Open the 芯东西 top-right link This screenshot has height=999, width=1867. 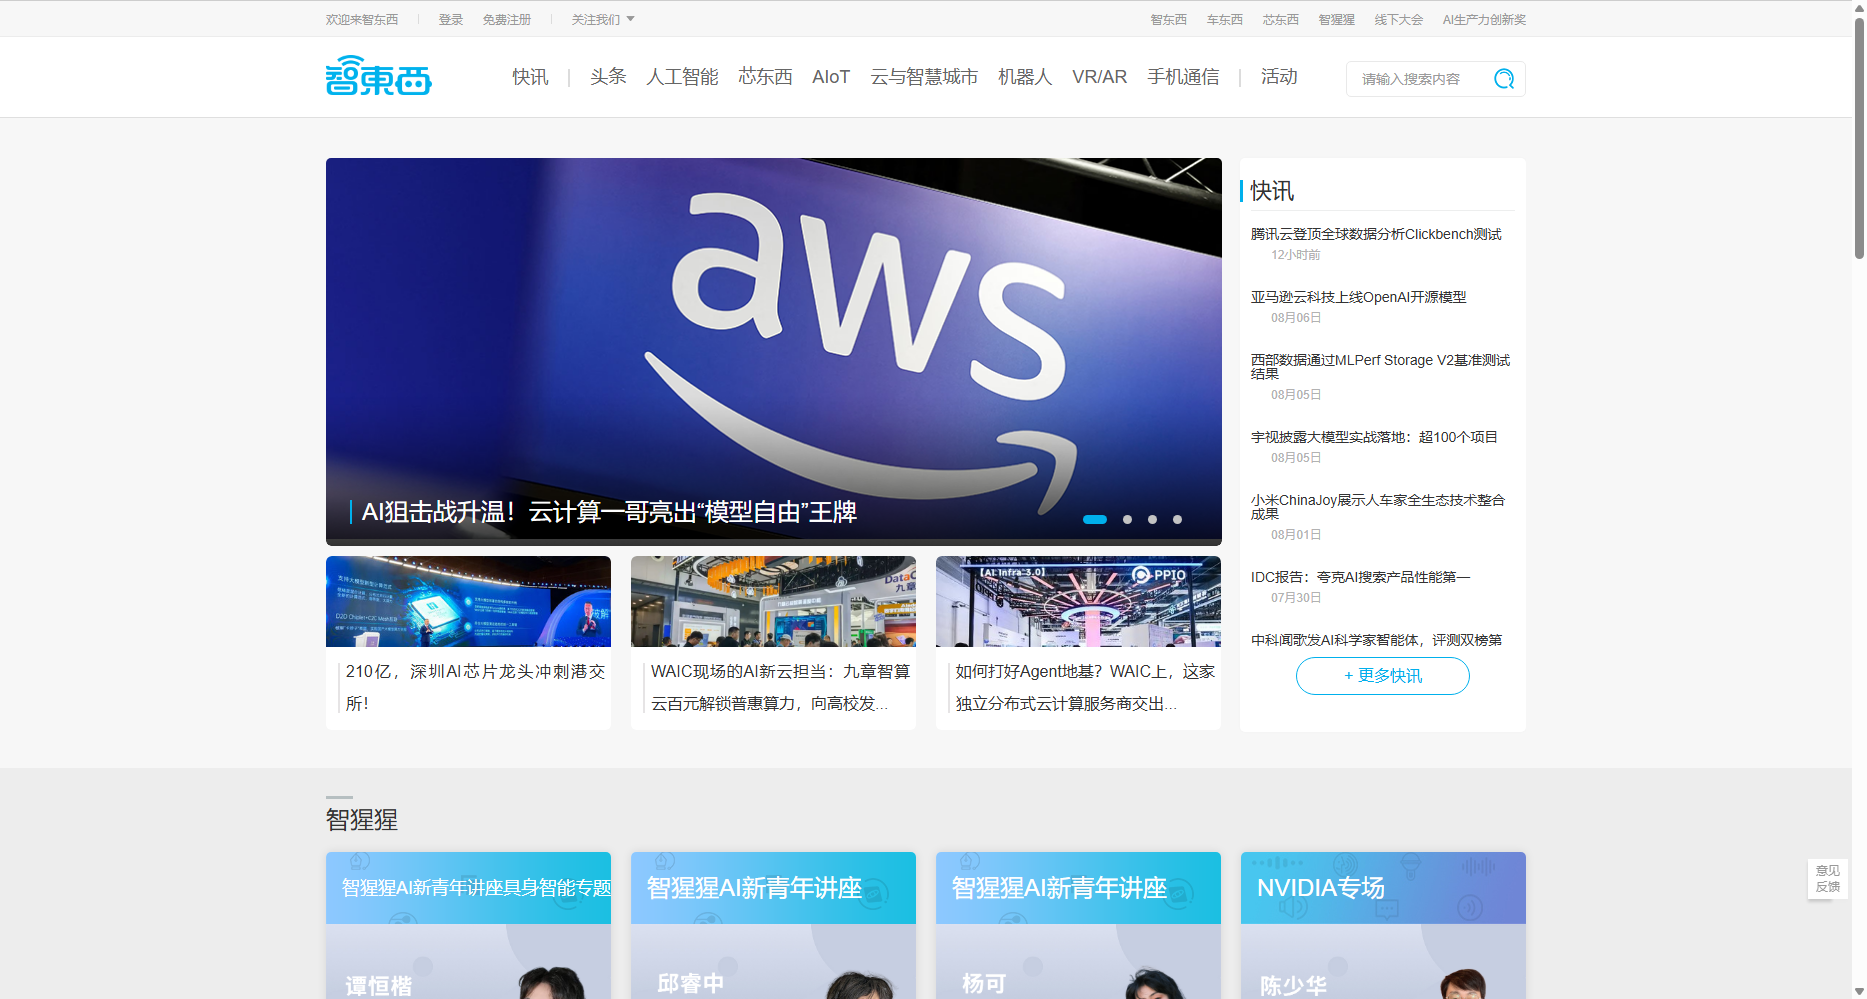click(x=1280, y=19)
